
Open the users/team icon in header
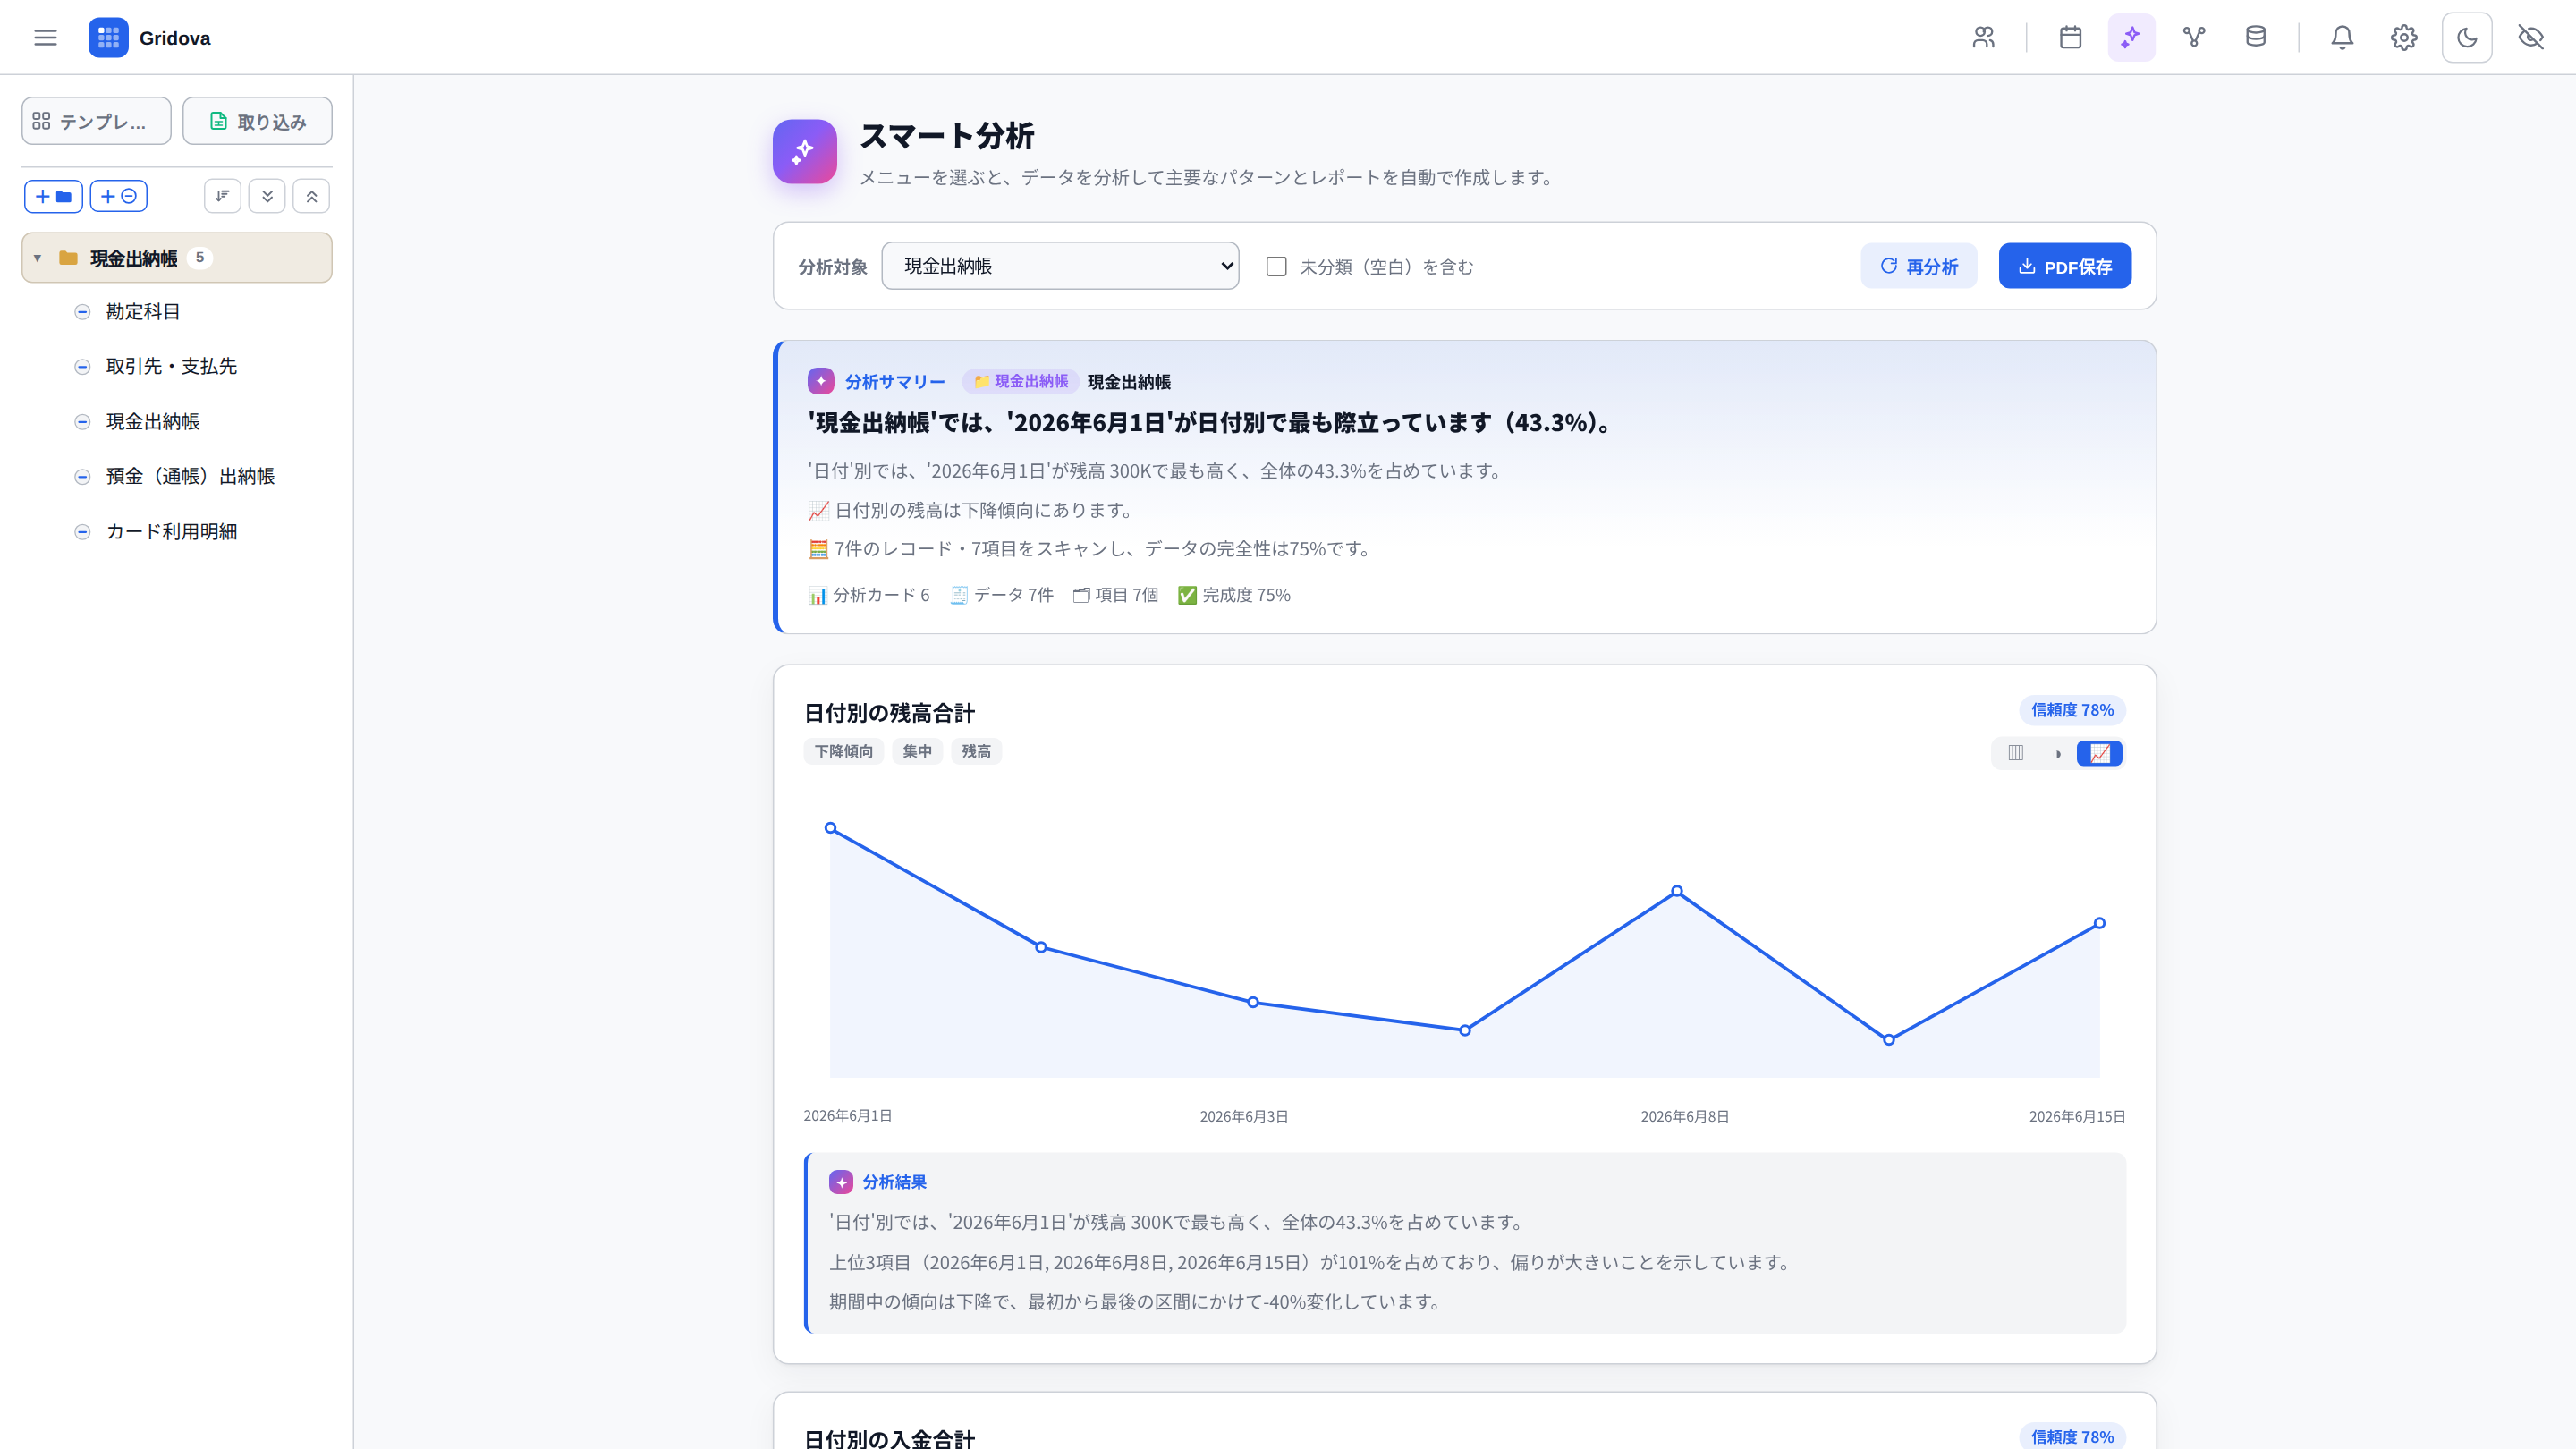1984,37
